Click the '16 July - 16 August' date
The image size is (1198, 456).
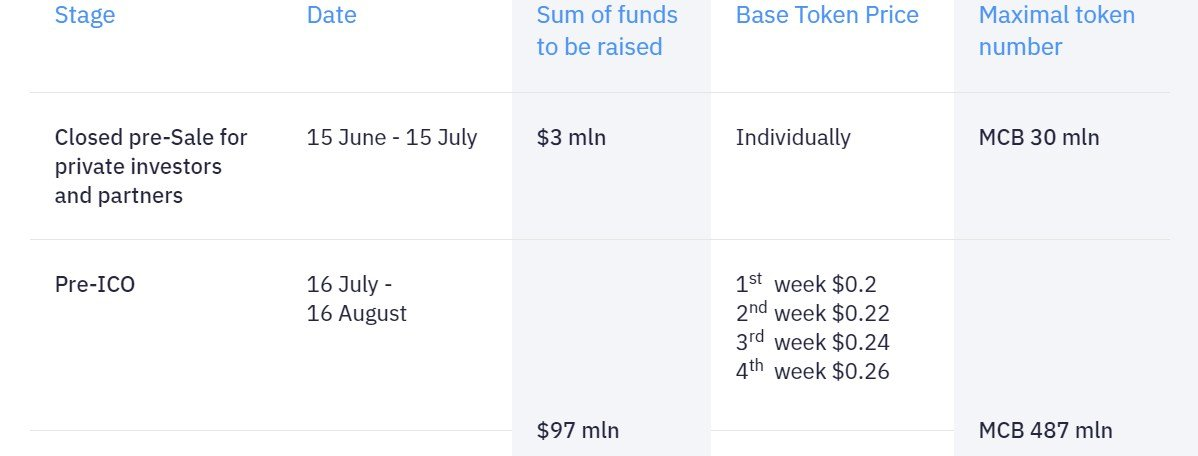pyautogui.click(x=357, y=299)
